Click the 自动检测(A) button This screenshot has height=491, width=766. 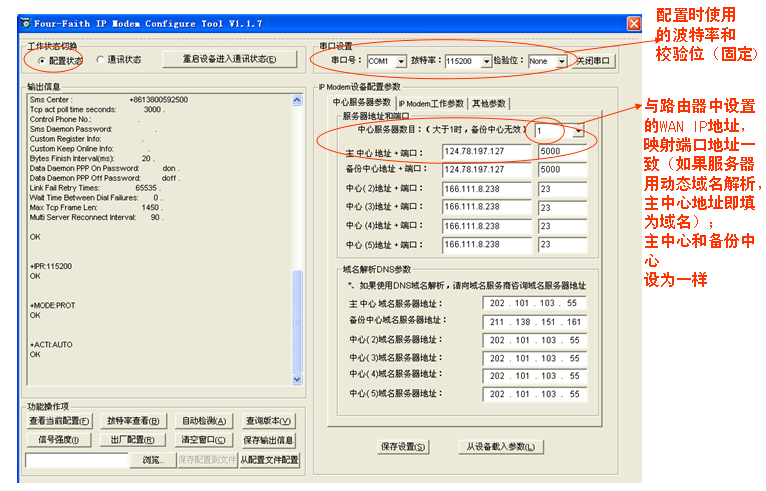point(204,421)
